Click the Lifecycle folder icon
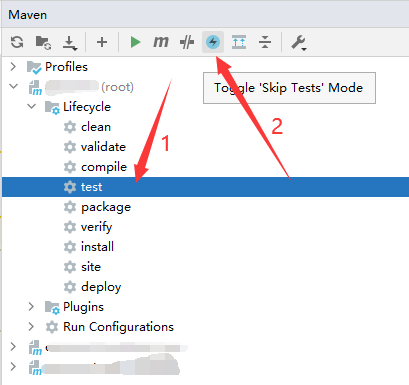The height and width of the screenshot is (385, 409). tap(52, 107)
